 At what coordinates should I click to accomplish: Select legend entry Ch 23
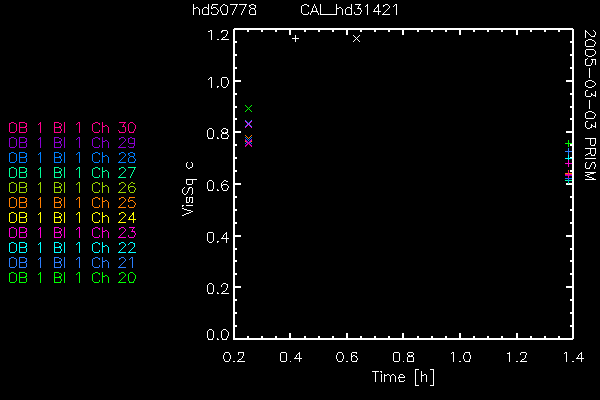pyautogui.click(x=72, y=233)
